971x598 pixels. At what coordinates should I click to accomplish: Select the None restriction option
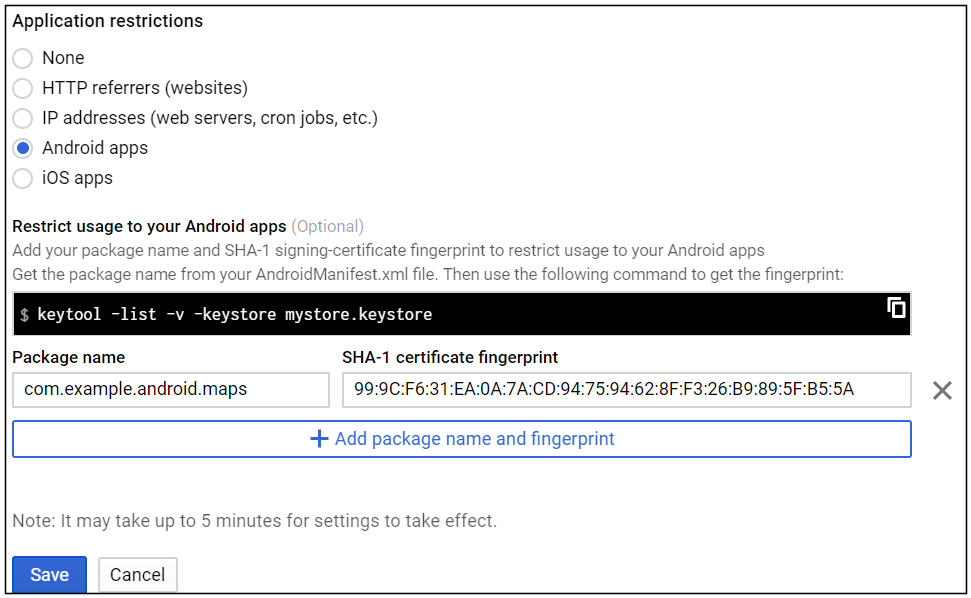point(23,58)
